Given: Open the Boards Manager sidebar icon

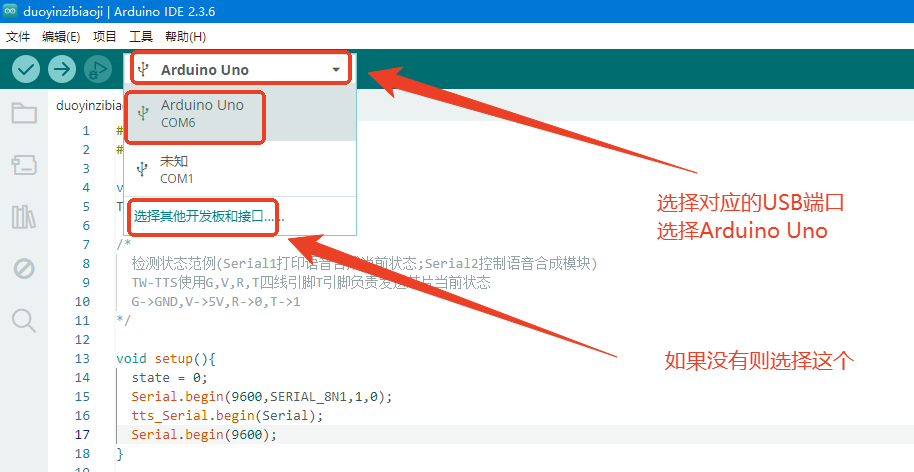Looking at the screenshot, I should (24, 165).
